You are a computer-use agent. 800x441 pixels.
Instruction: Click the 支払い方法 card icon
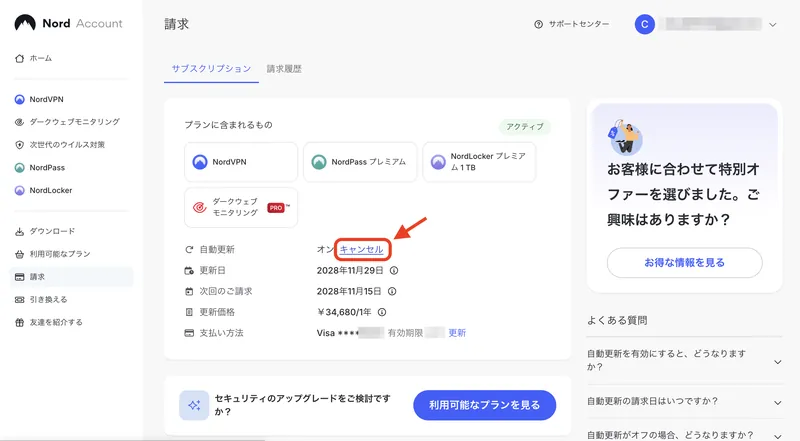coord(189,333)
